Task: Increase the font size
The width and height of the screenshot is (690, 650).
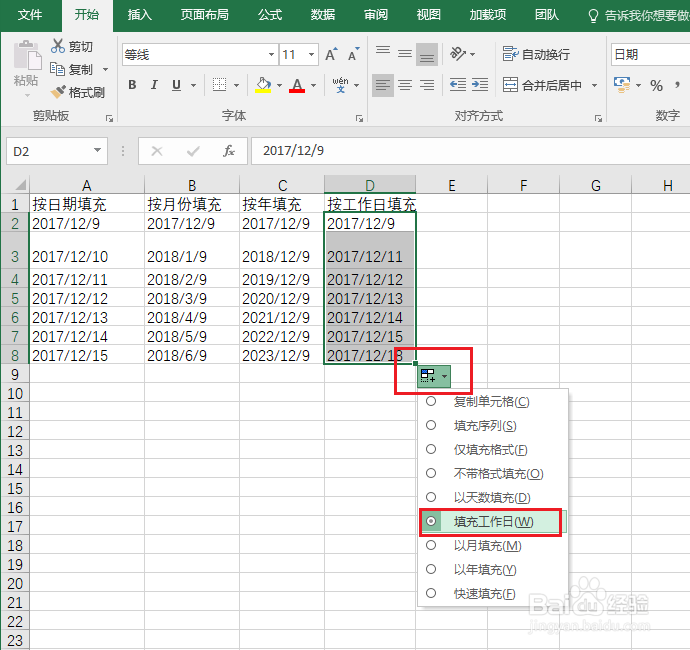Action: [331, 54]
